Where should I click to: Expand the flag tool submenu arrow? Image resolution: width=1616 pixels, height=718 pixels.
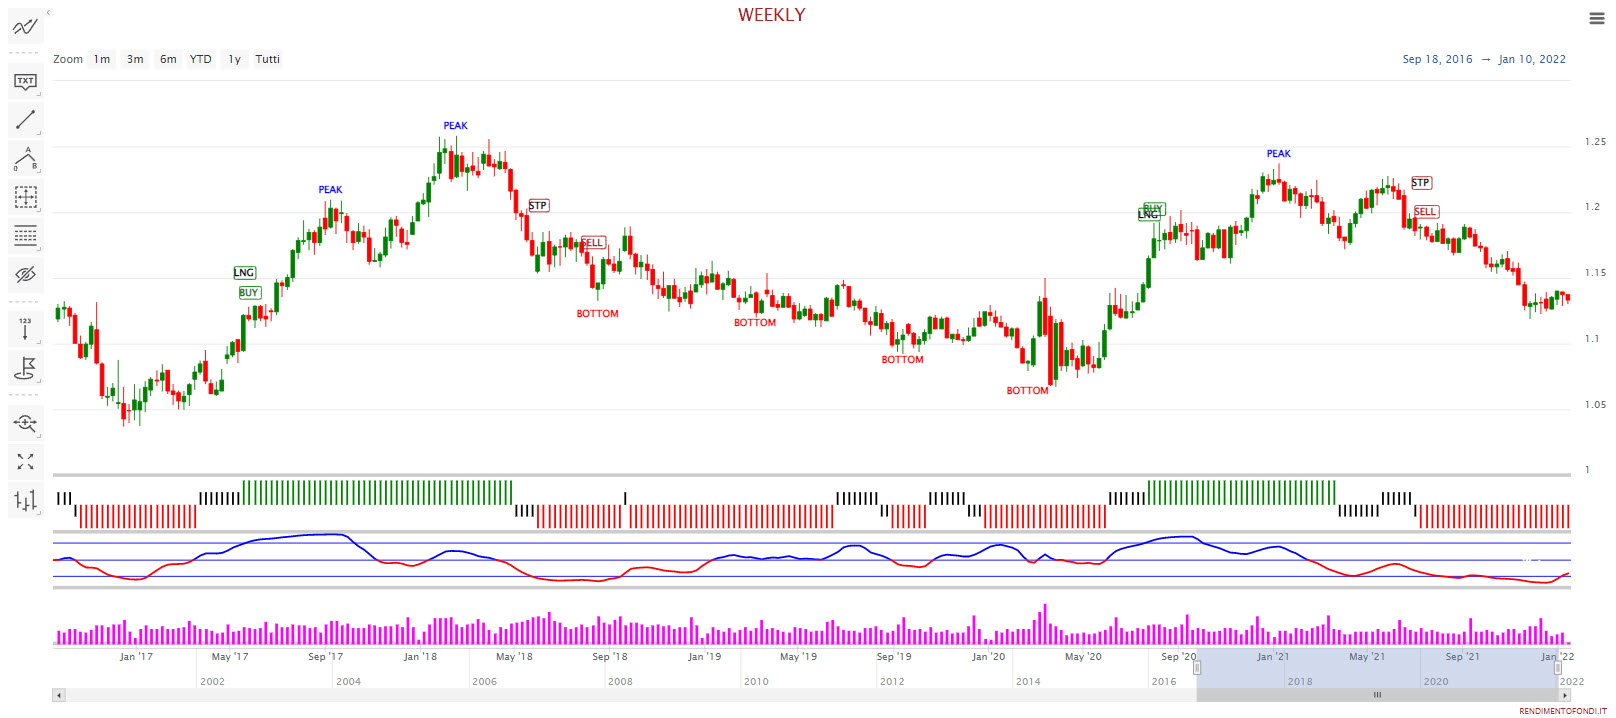(x=39, y=380)
